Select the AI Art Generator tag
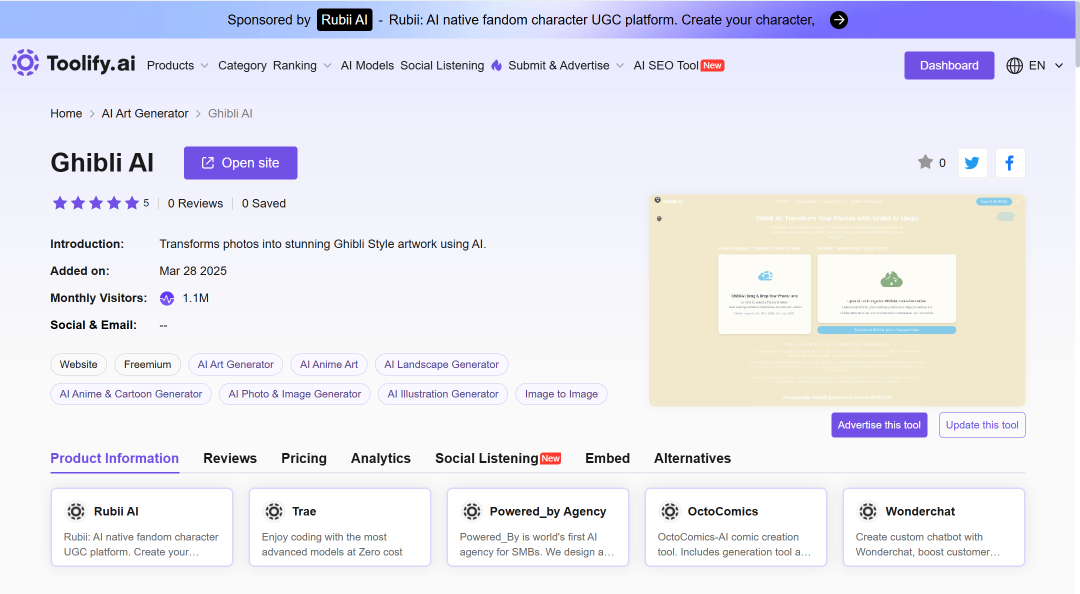 (236, 365)
